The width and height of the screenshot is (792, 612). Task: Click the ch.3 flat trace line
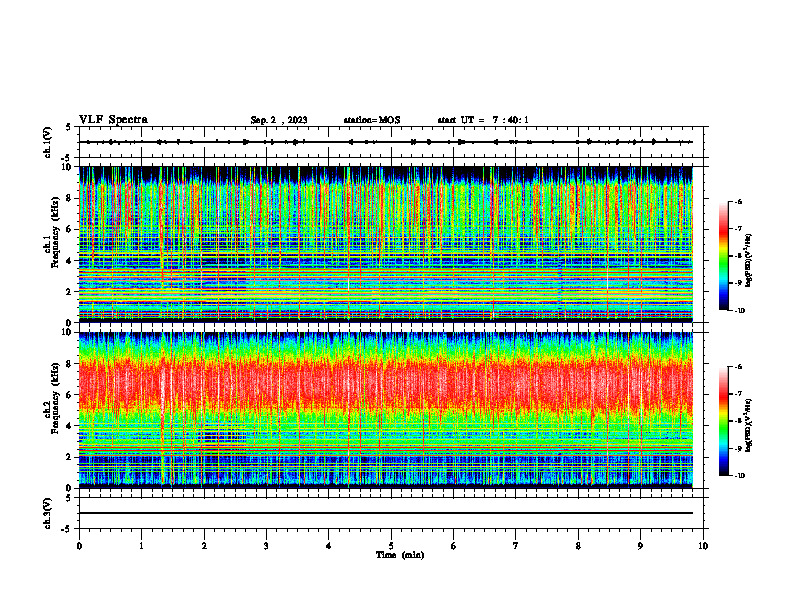pos(386,513)
